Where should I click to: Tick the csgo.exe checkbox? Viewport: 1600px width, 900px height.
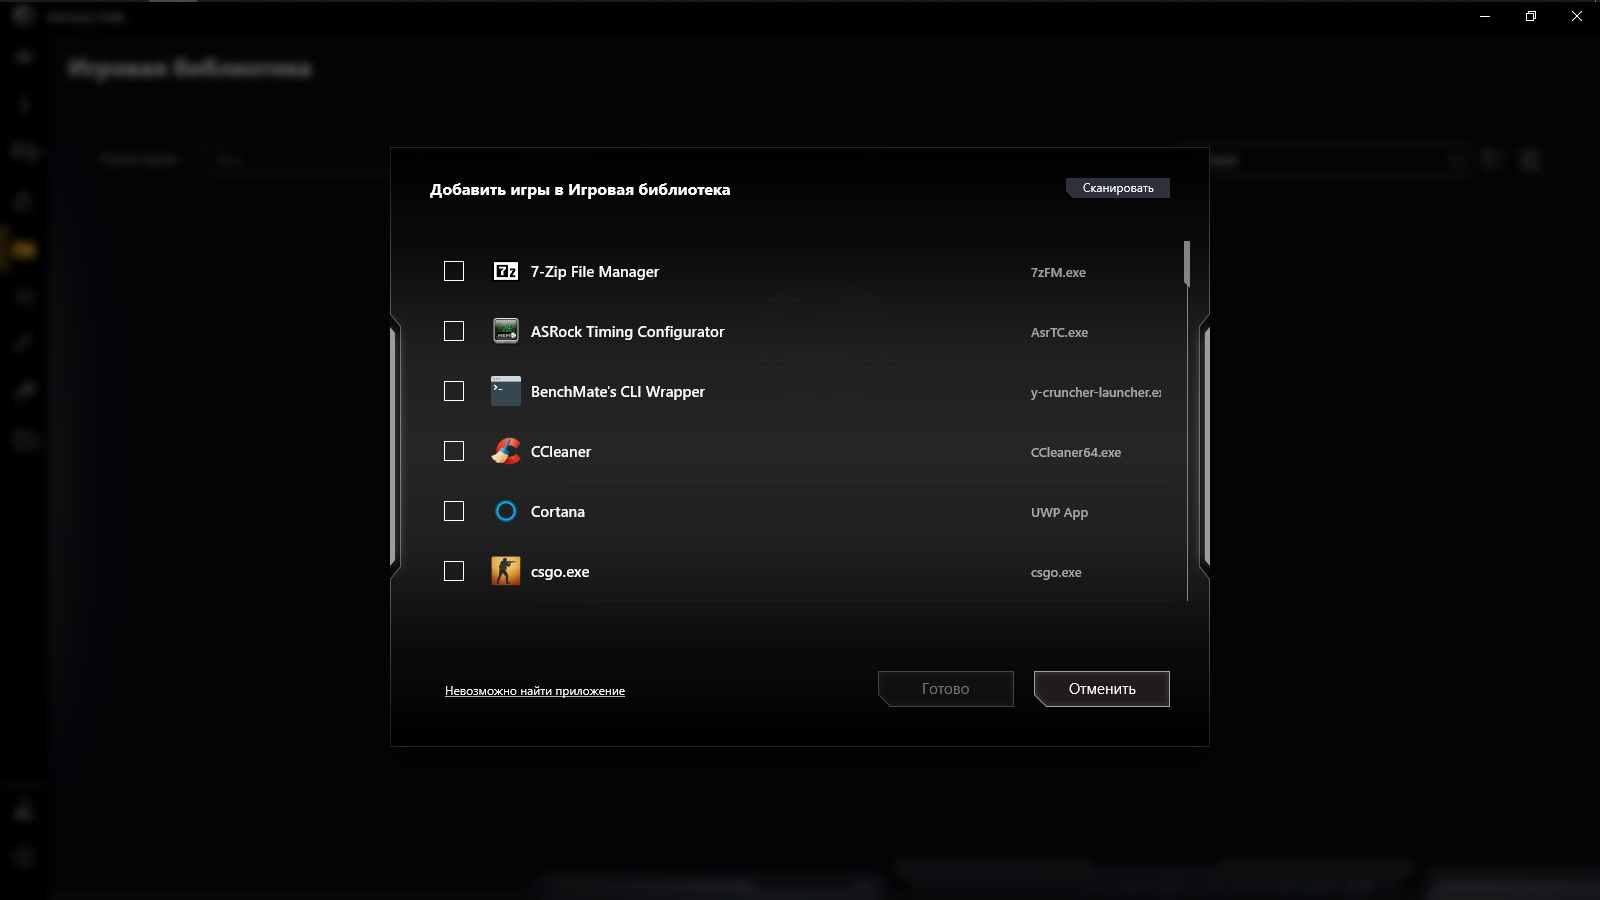pyautogui.click(x=454, y=571)
